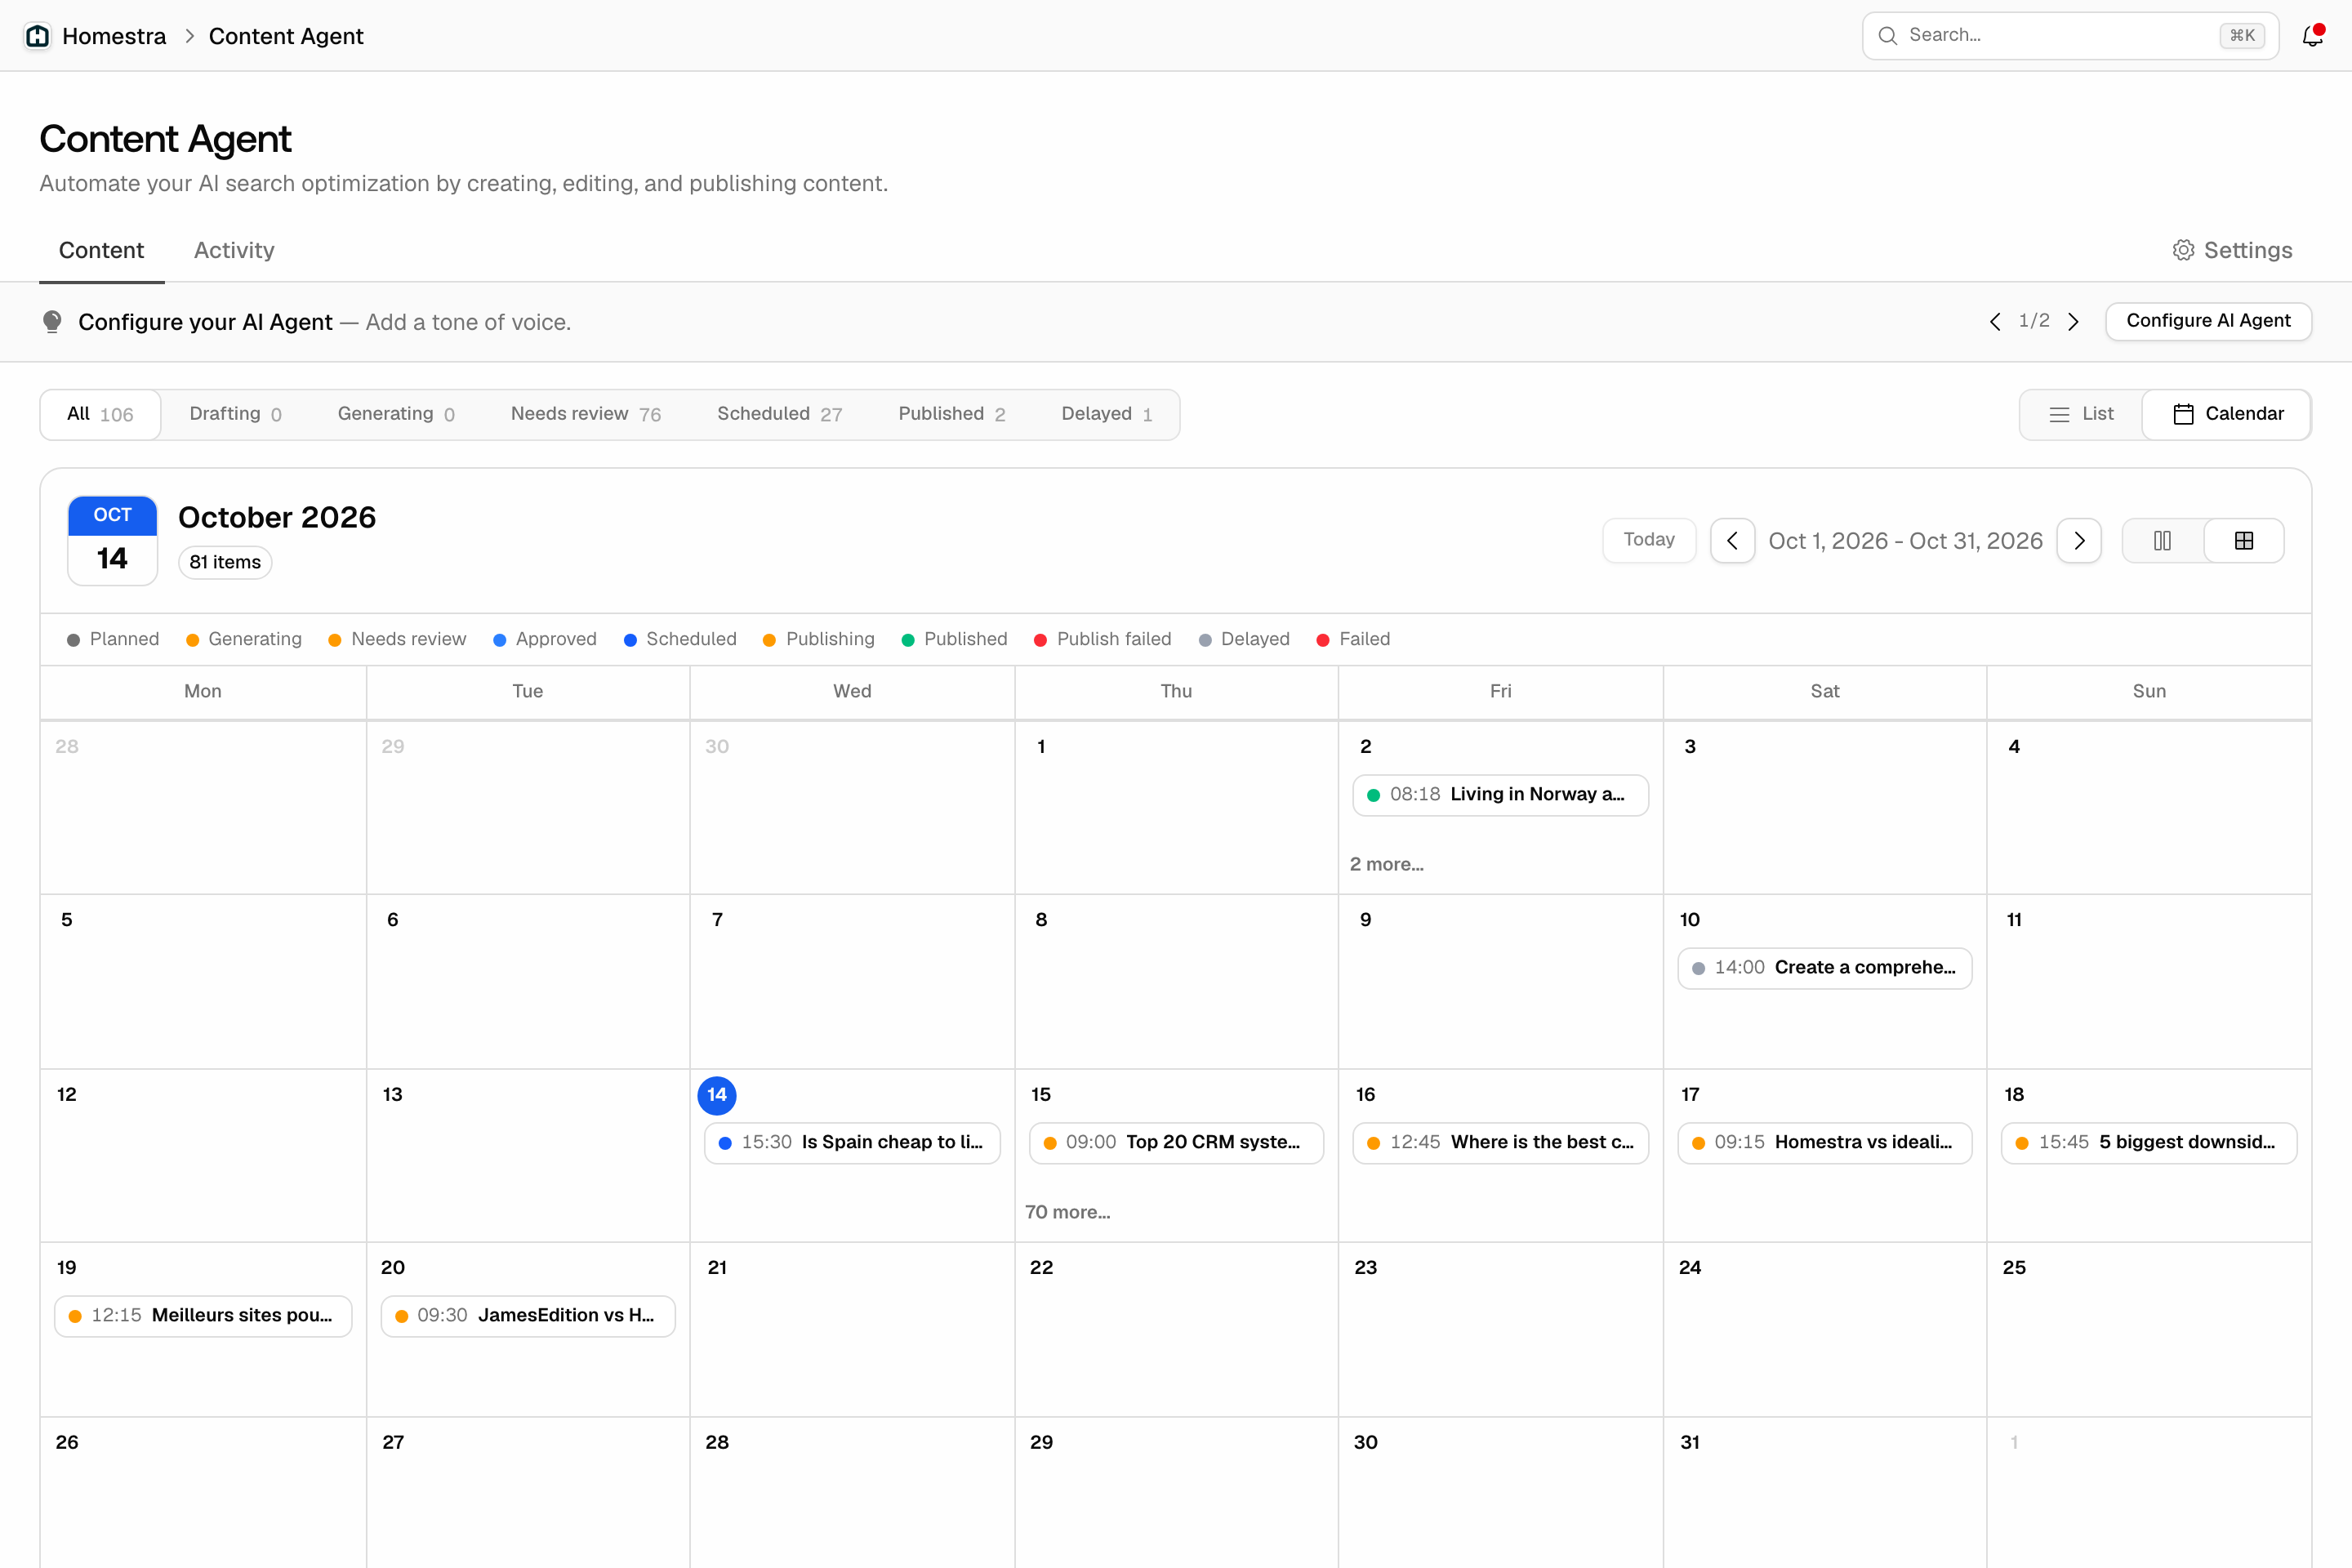
Task: Go to next month arrow
Action: coord(2079,541)
